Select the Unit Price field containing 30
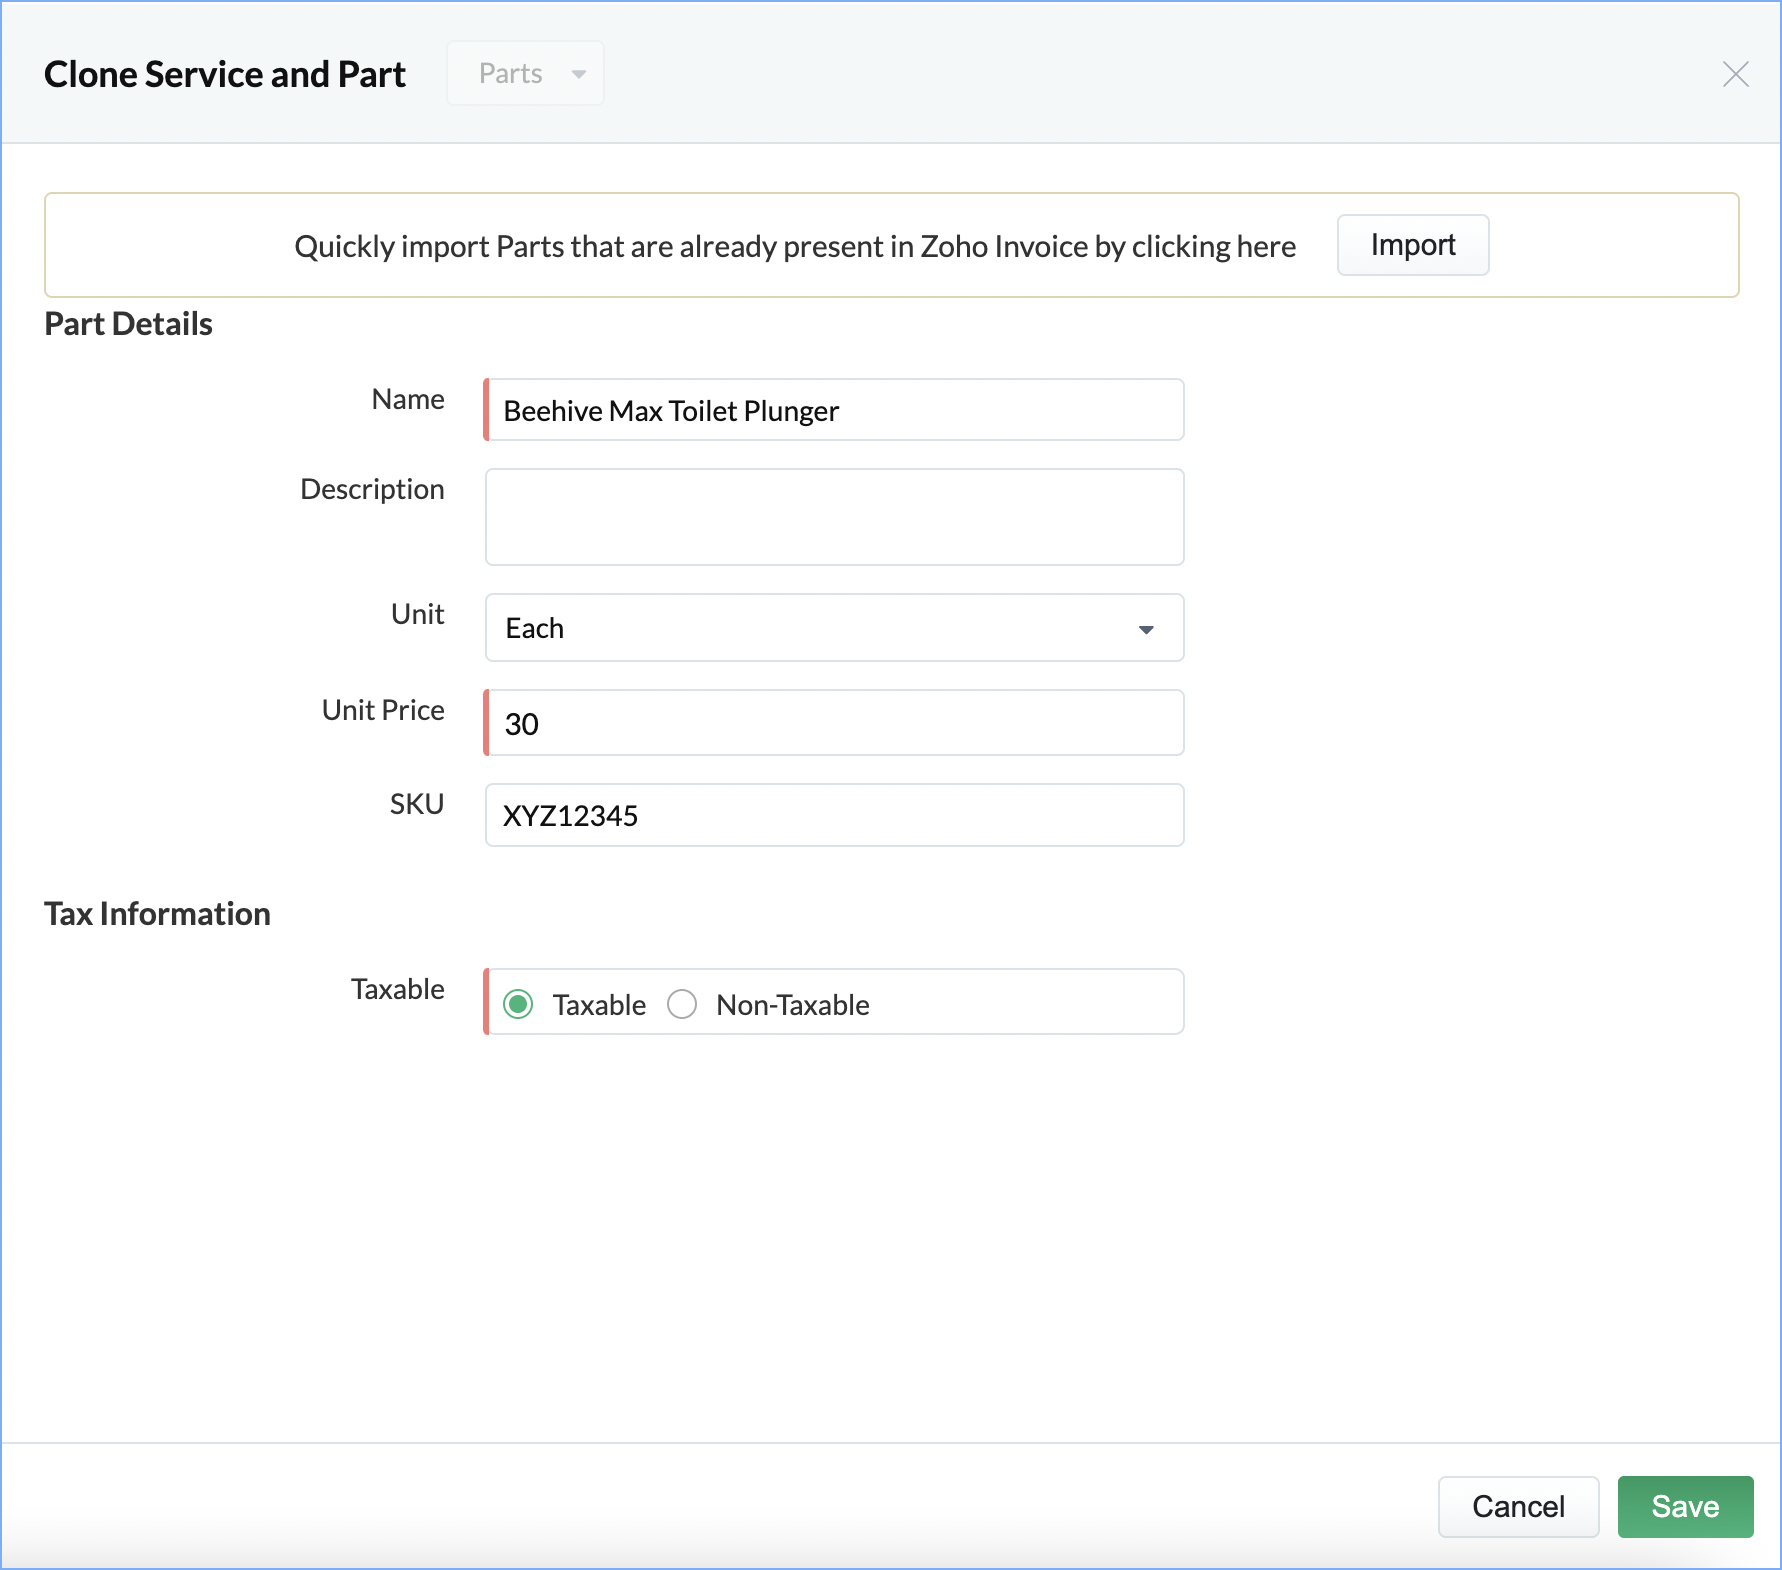The image size is (1782, 1570). pos(835,723)
